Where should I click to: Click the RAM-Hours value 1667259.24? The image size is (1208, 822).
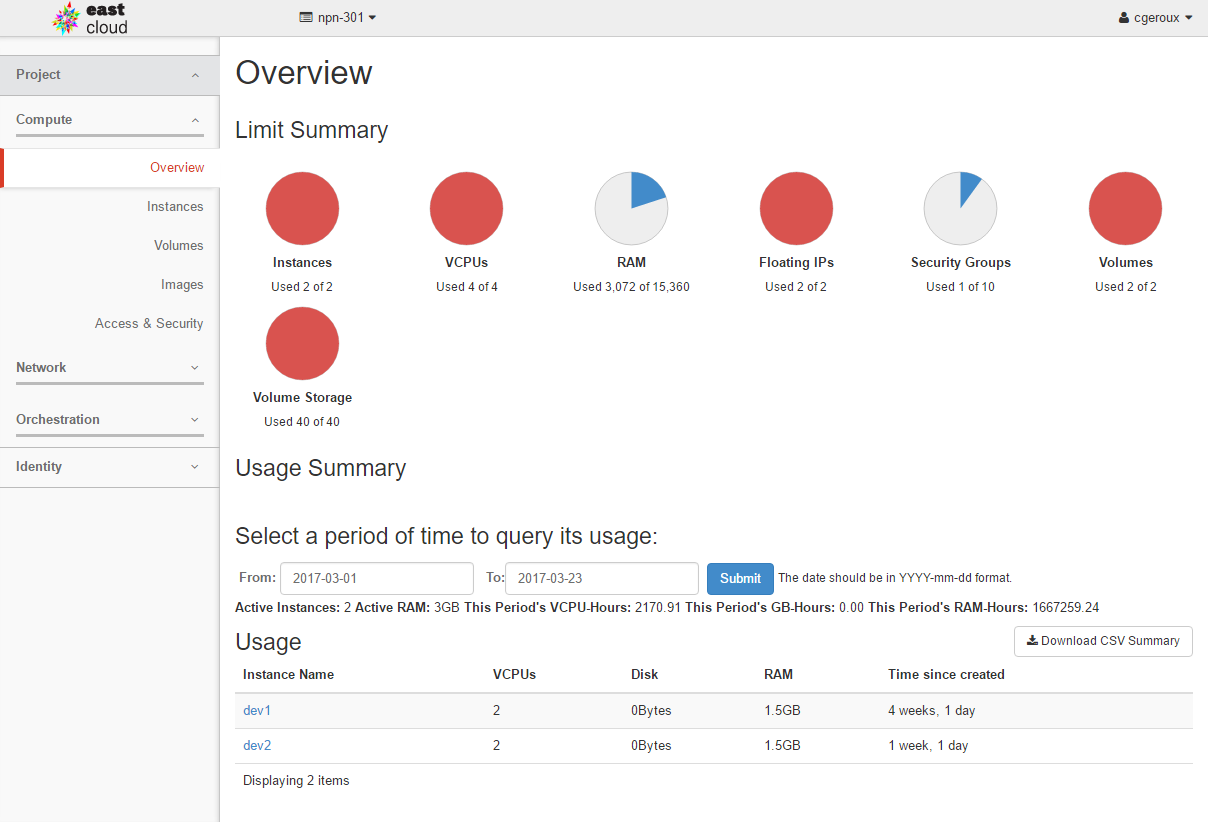[x=1065, y=608]
